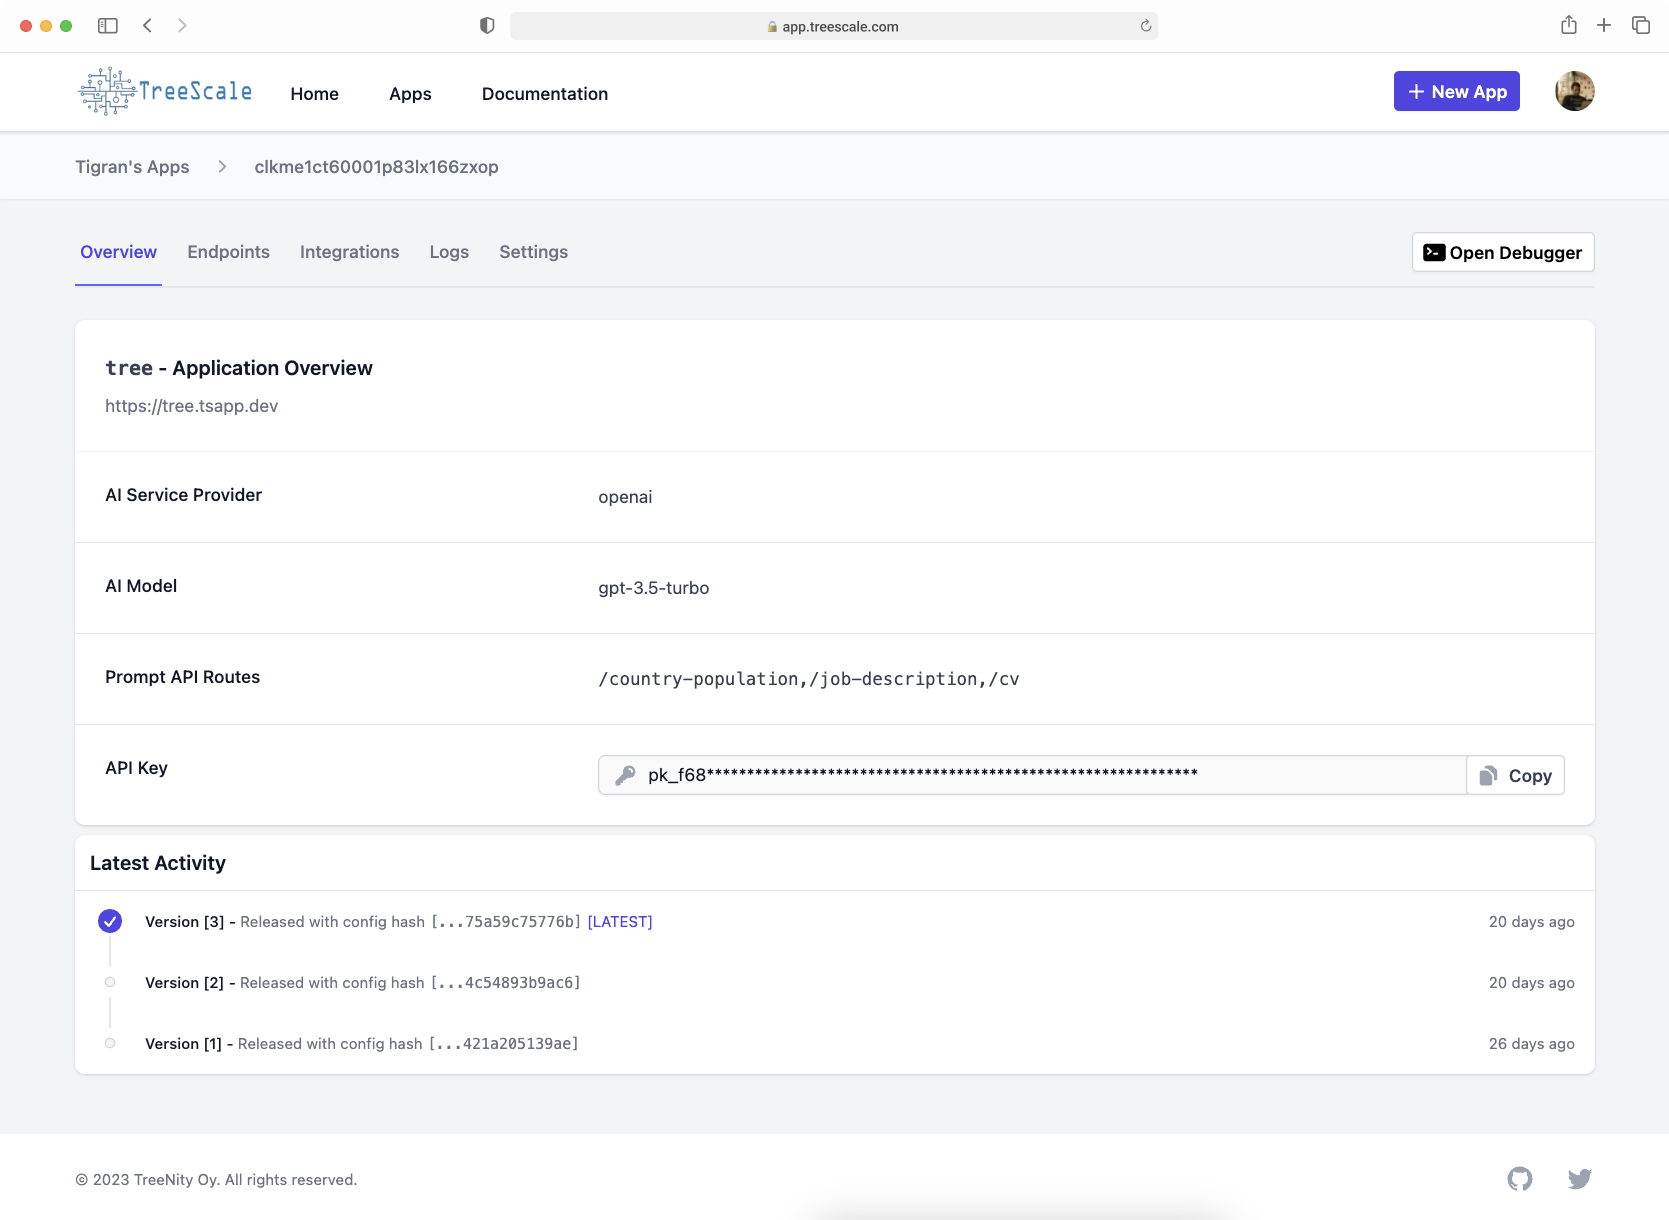Switch to the Endpoints tab
Image resolution: width=1669 pixels, height=1220 pixels.
(228, 252)
